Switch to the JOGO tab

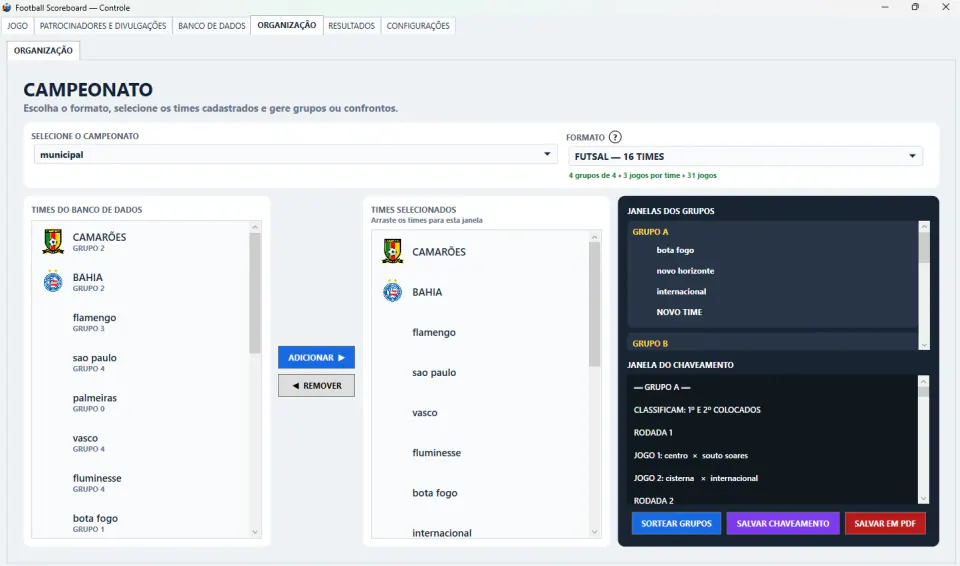17,26
